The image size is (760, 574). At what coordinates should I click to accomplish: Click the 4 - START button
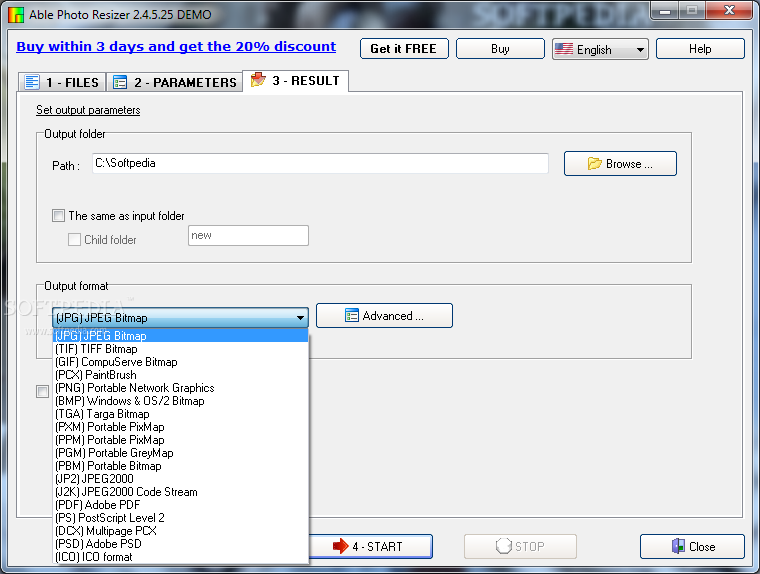click(370, 546)
